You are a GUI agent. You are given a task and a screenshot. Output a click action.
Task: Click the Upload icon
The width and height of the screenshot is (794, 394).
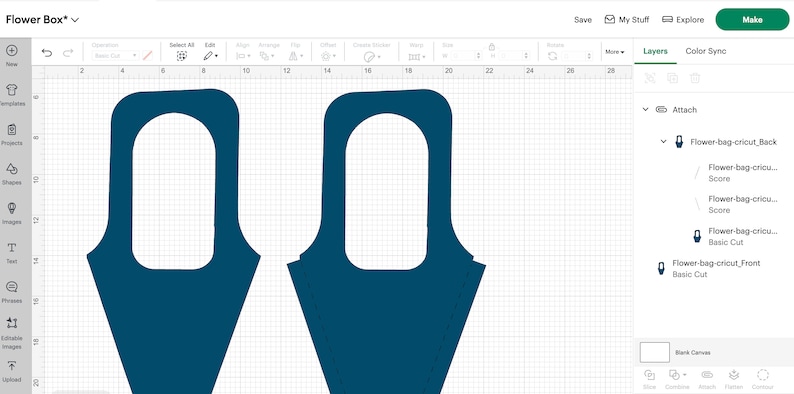(12, 366)
